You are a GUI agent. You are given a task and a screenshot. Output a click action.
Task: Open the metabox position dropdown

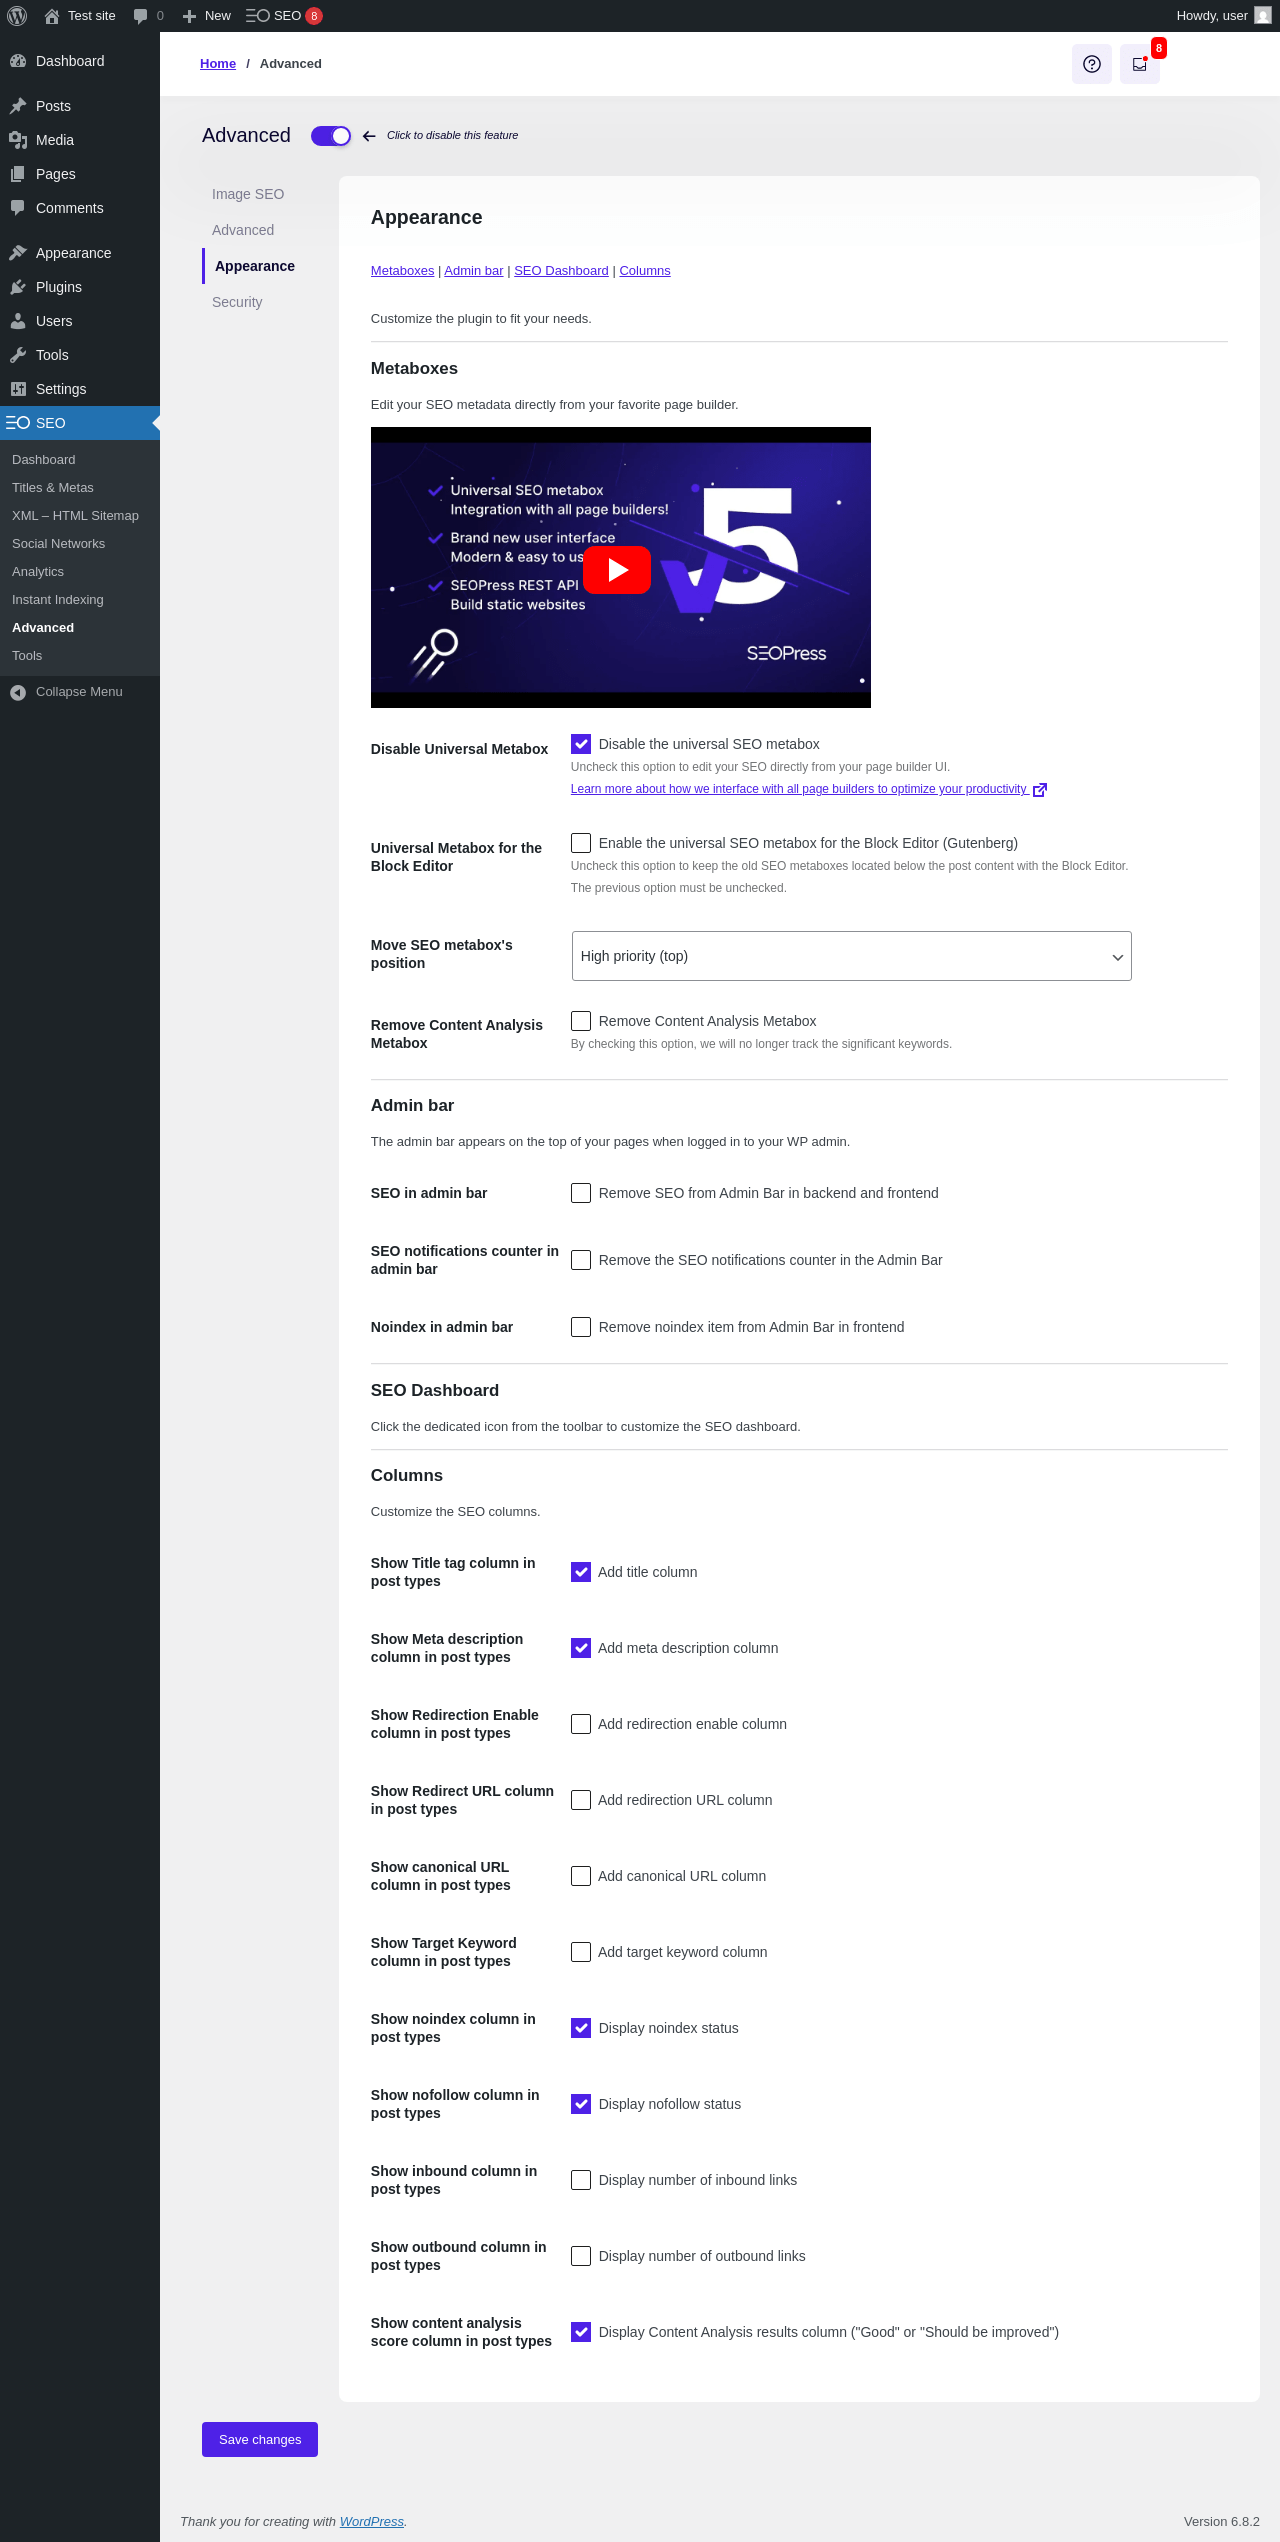pyautogui.click(x=851, y=956)
